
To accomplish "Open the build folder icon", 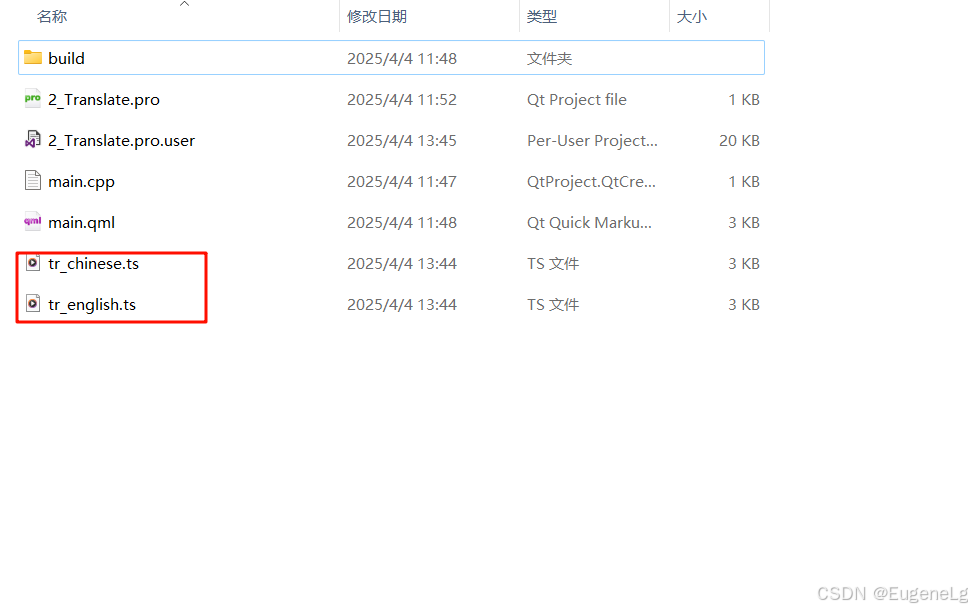I will tap(33, 58).
